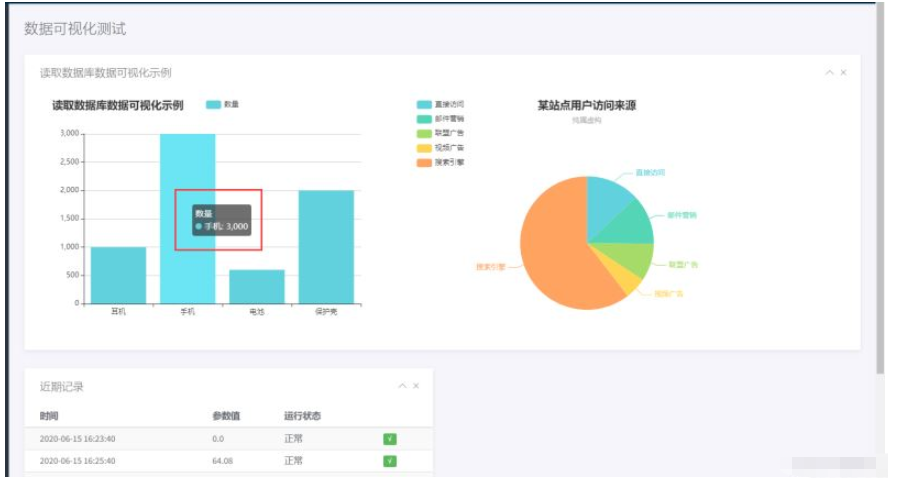Select the 2020-06-15 16:25:40 time cell
Viewport: 901px width, 483px height.
pyautogui.click(x=78, y=461)
